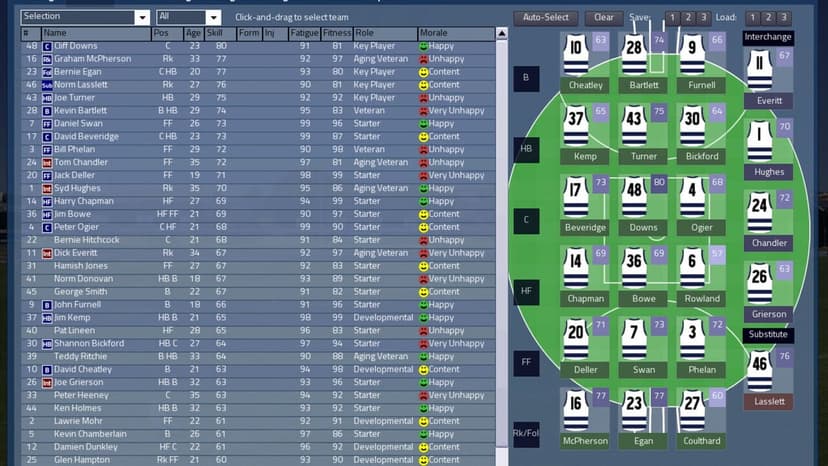
Task: Click the list scroll-up arrow
Action: coord(502,34)
